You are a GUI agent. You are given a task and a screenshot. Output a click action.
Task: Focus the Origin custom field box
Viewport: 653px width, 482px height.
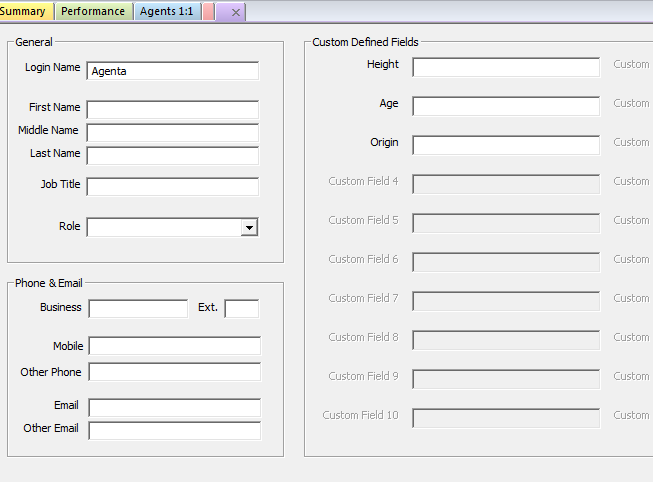coord(506,145)
